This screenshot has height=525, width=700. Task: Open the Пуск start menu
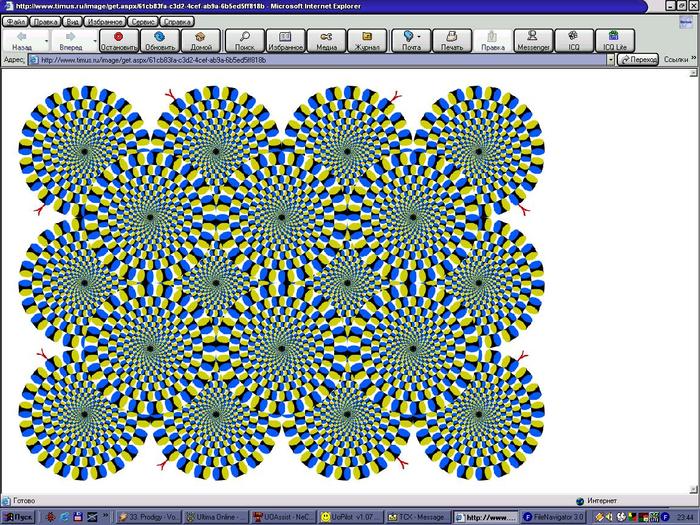[19, 517]
